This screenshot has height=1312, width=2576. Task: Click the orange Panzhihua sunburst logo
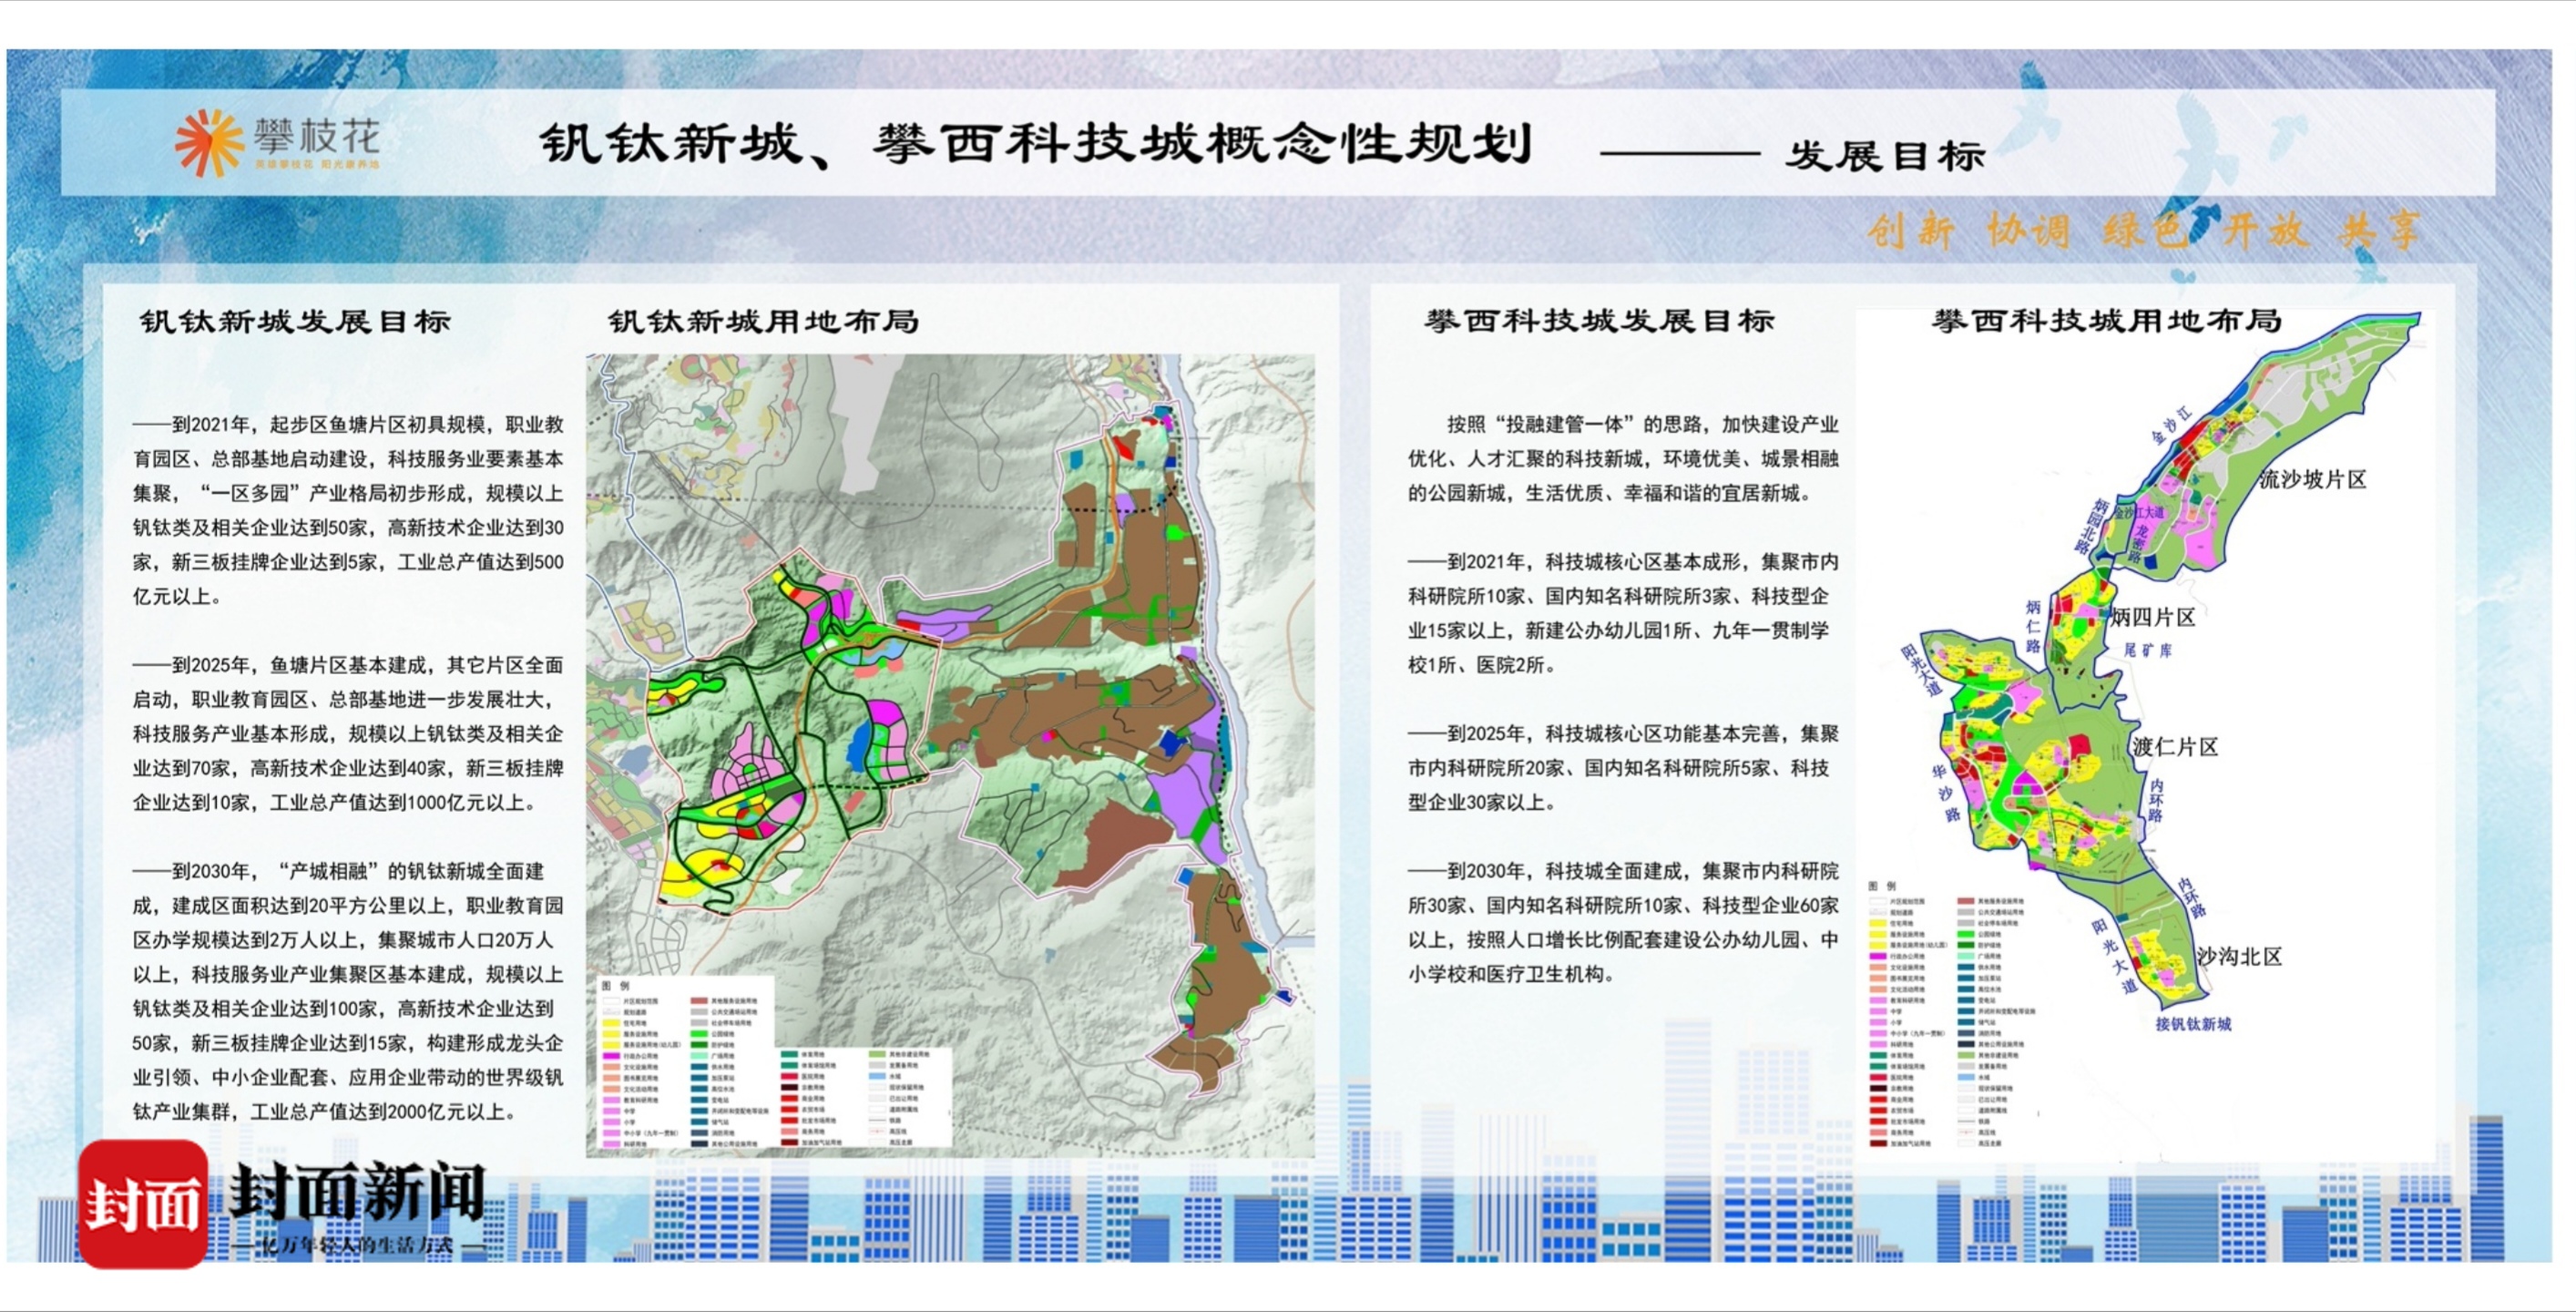[x=209, y=143]
